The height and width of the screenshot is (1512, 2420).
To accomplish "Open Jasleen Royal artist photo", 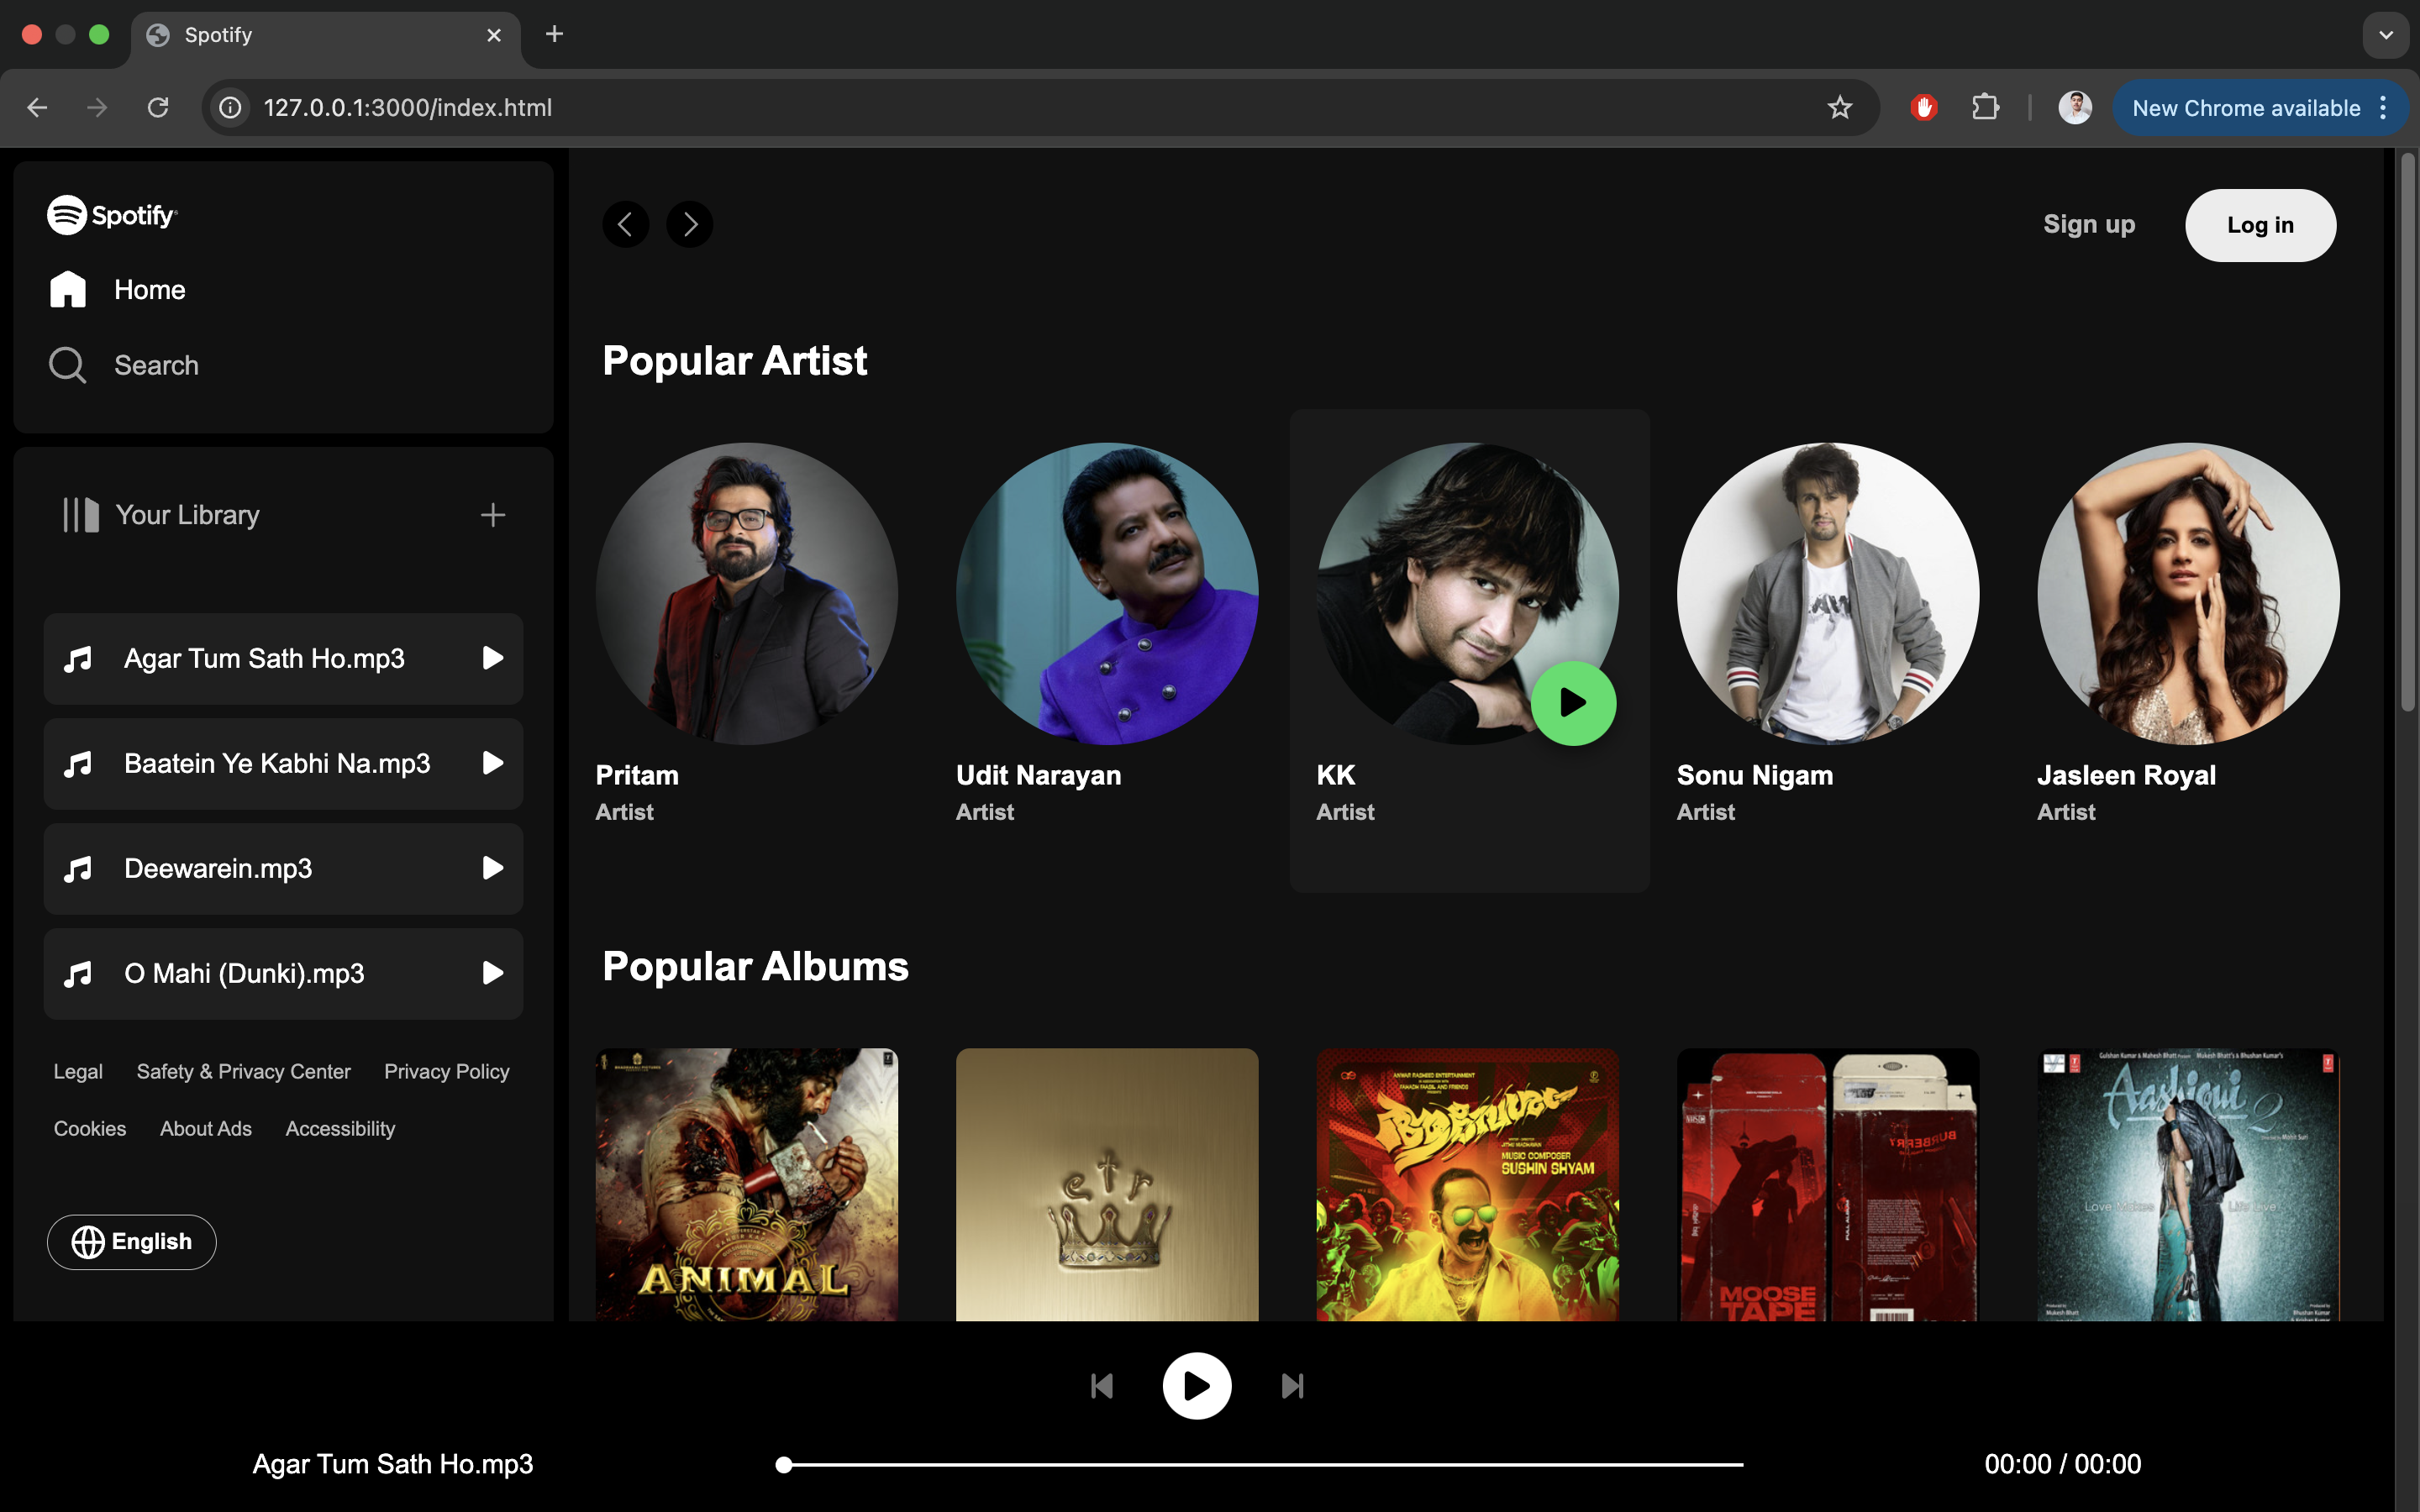I will pyautogui.click(x=2188, y=594).
